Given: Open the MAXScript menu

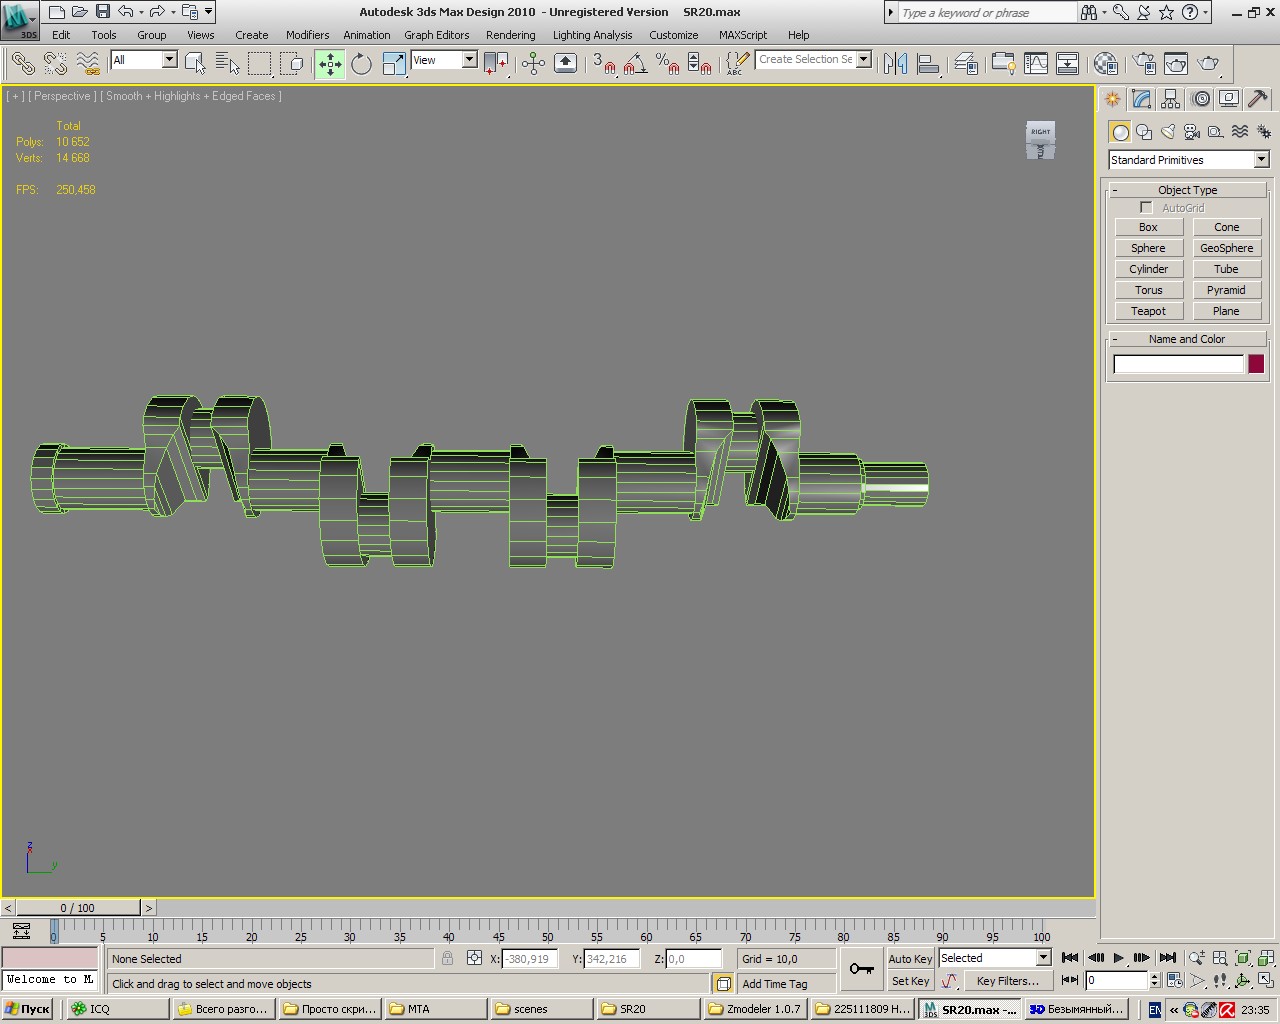Looking at the screenshot, I should click(x=743, y=35).
